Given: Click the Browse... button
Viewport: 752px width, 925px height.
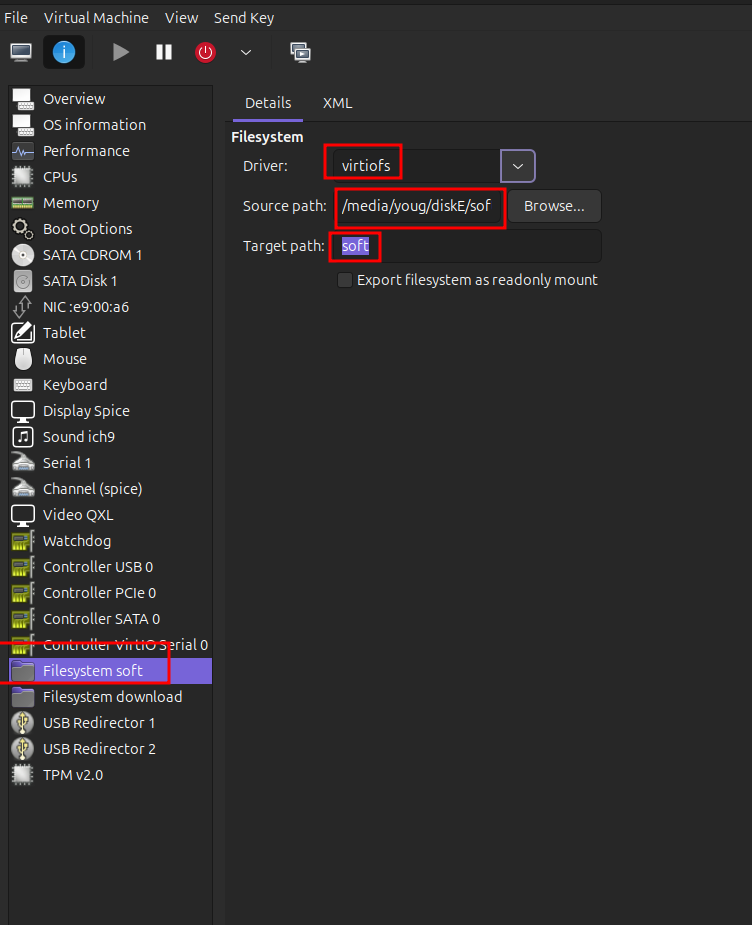Looking at the screenshot, I should [x=554, y=206].
